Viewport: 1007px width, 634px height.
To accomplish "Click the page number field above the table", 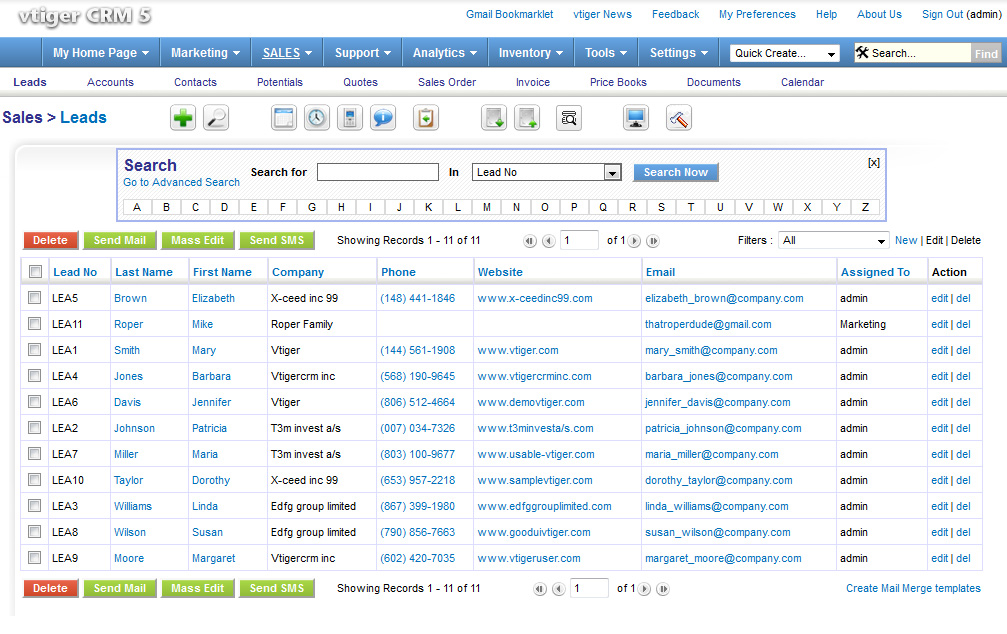I will (579, 240).
